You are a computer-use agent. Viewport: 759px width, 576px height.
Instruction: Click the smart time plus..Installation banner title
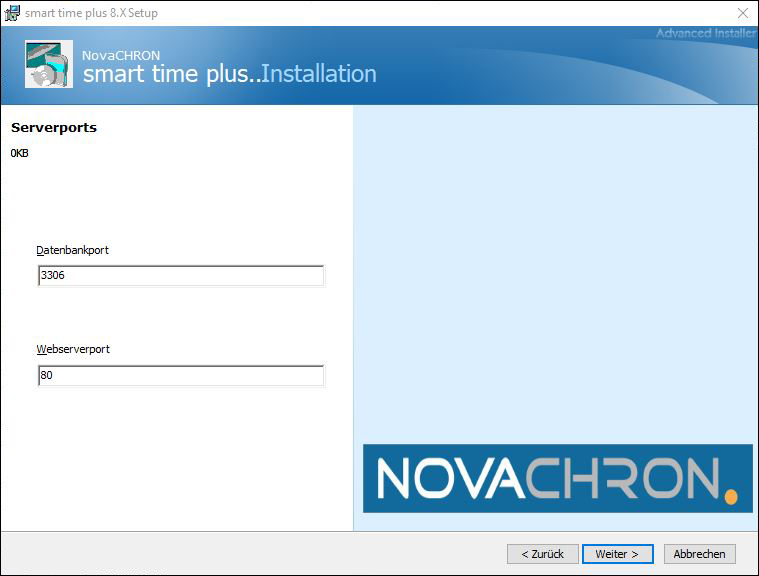point(229,74)
